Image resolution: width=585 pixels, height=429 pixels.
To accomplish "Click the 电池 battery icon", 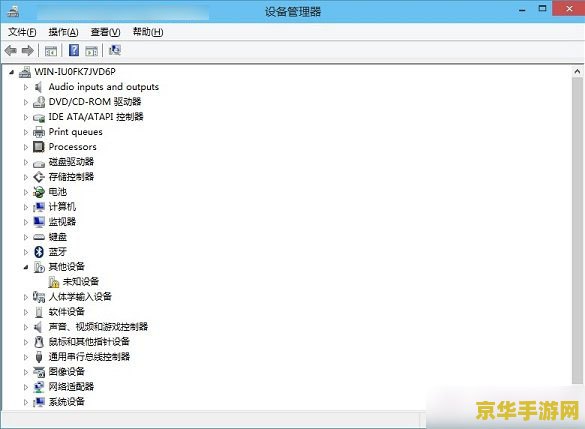I will pos(39,192).
